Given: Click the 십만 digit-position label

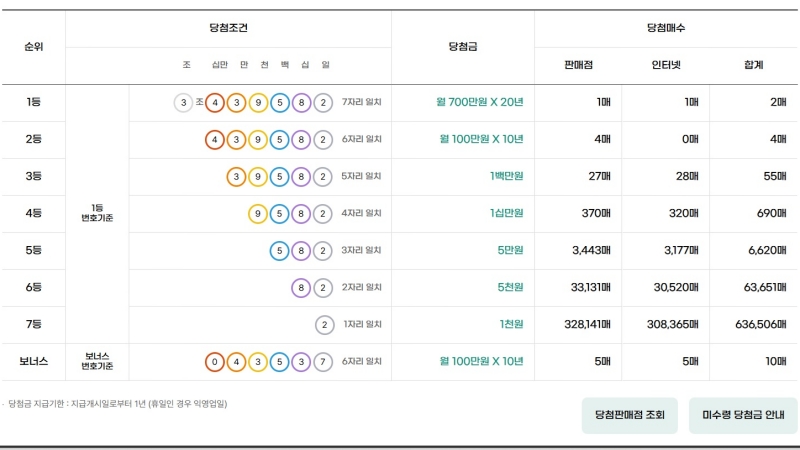Looking at the screenshot, I should click(x=220, y=65).
